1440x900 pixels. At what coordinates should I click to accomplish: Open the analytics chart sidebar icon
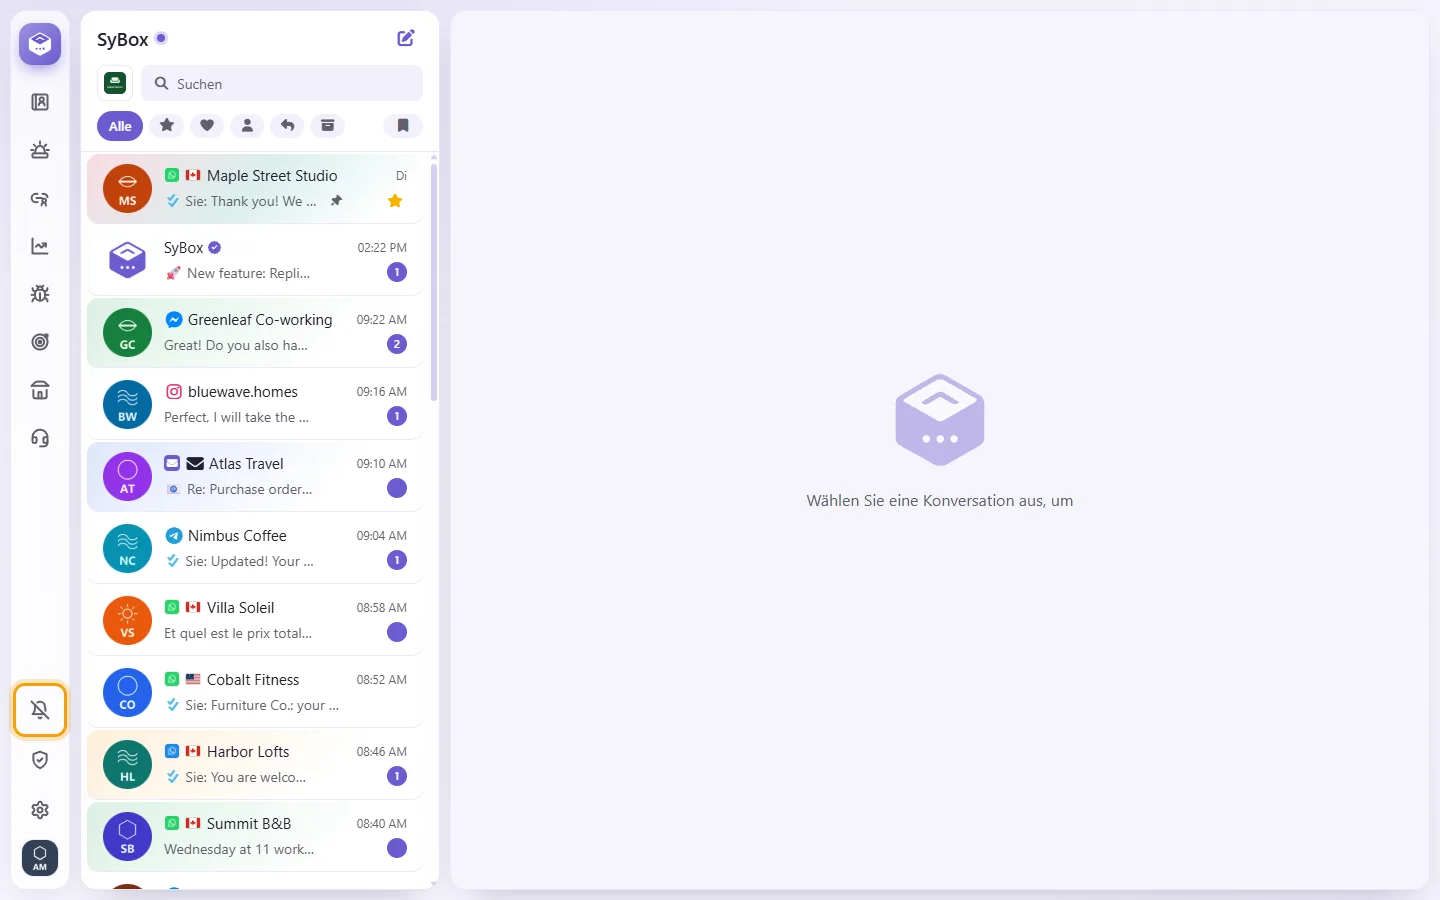coord(40,246)
